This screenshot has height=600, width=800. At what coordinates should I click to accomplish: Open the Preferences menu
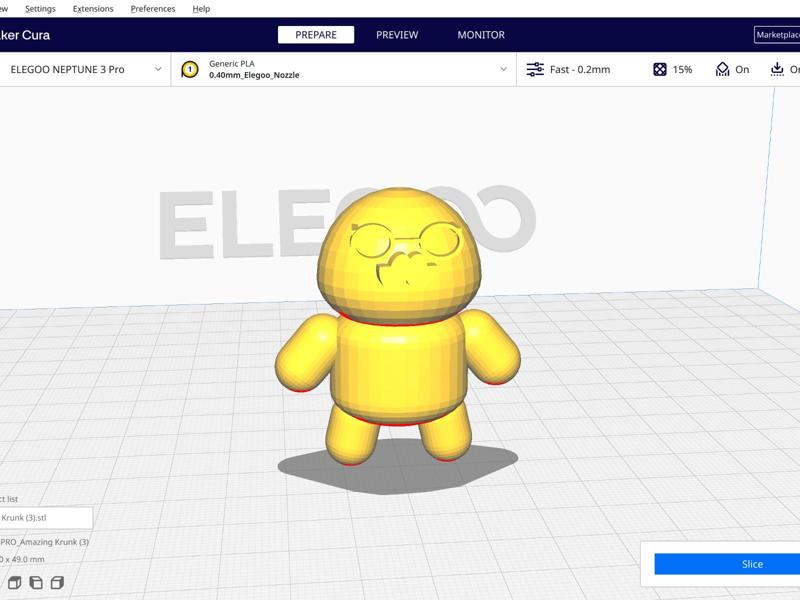pos(153,9)
